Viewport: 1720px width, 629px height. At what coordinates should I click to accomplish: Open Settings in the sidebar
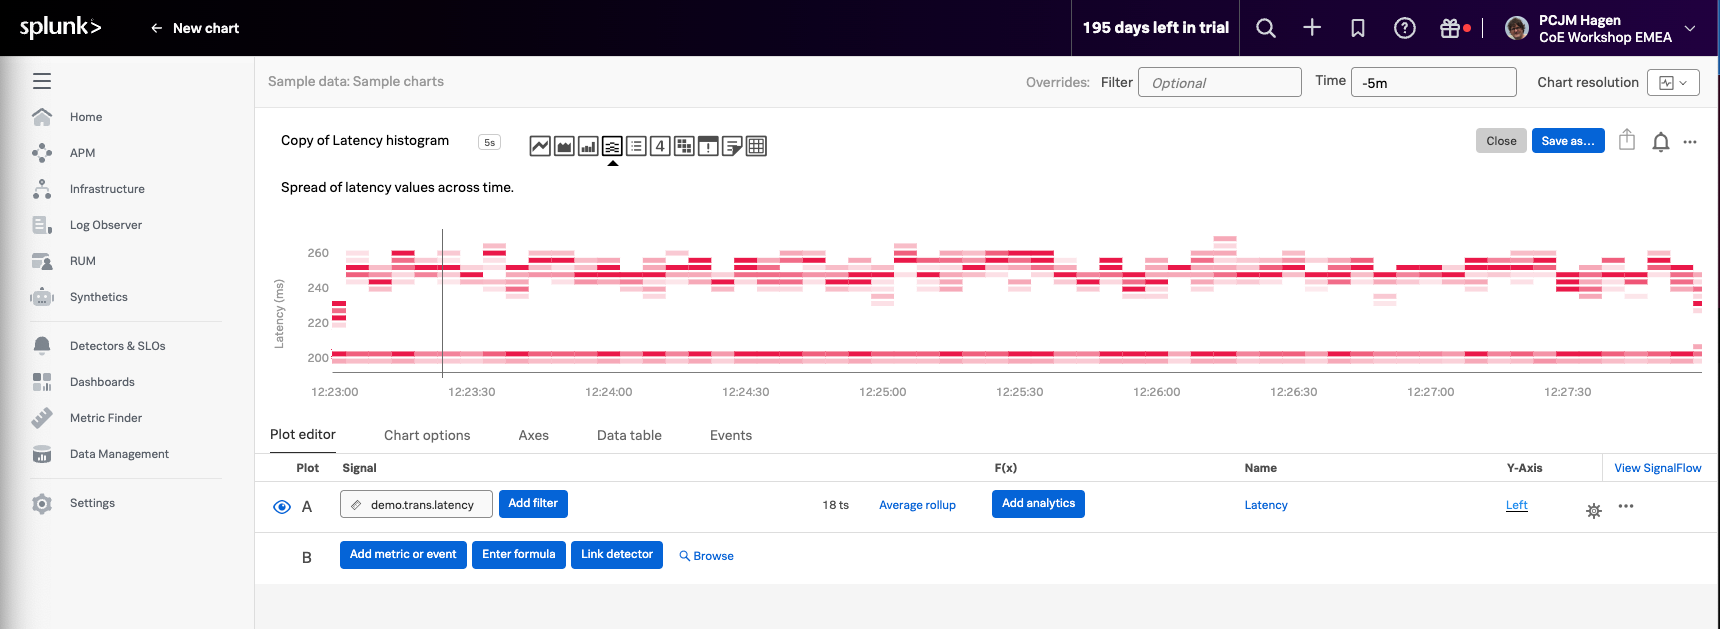click(x=92, y=503)
